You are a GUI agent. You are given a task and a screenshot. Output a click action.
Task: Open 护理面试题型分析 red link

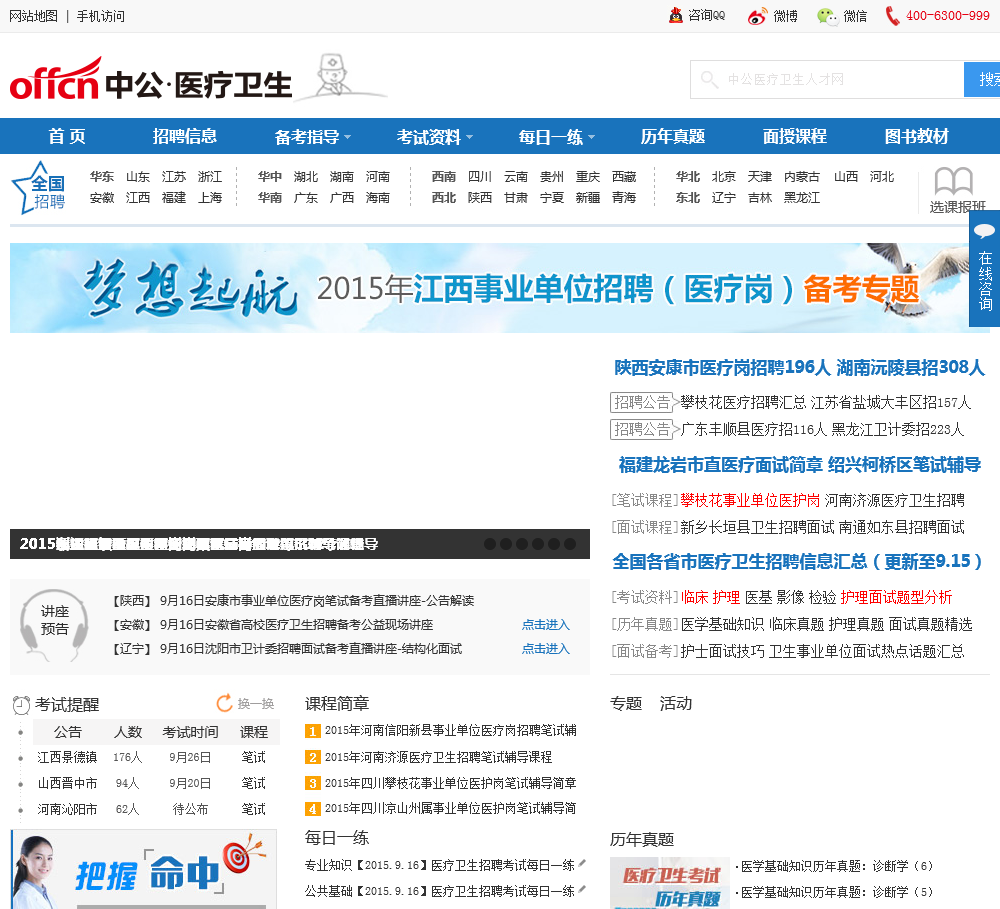coord(896,598)
